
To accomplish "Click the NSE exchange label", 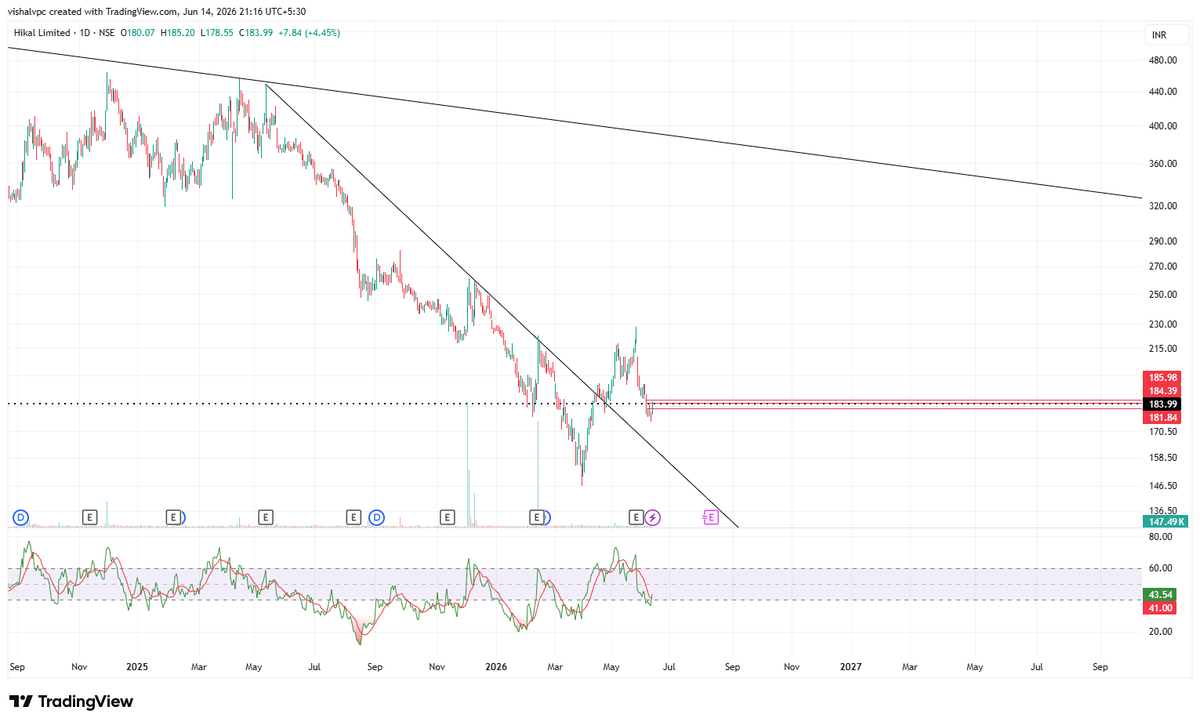I will coord(107,33).
